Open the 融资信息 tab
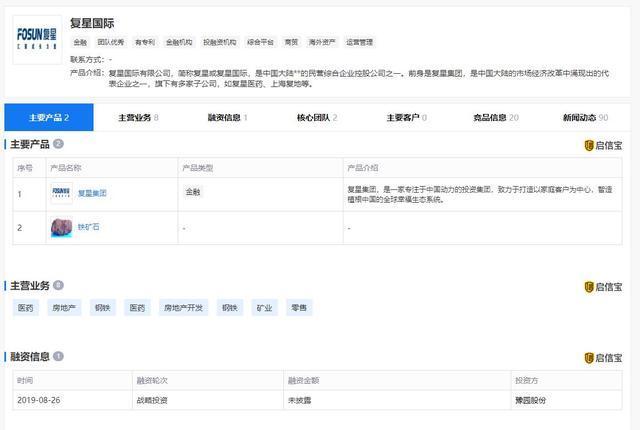The width and height of the screenshot is (640, 430). [x=228, y=117]
